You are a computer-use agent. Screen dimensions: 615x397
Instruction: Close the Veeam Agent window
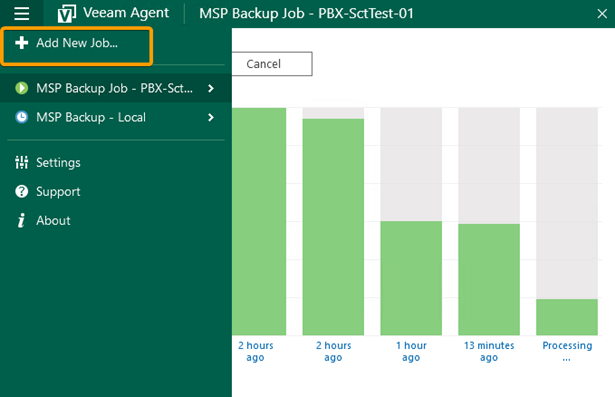point(602,14)
